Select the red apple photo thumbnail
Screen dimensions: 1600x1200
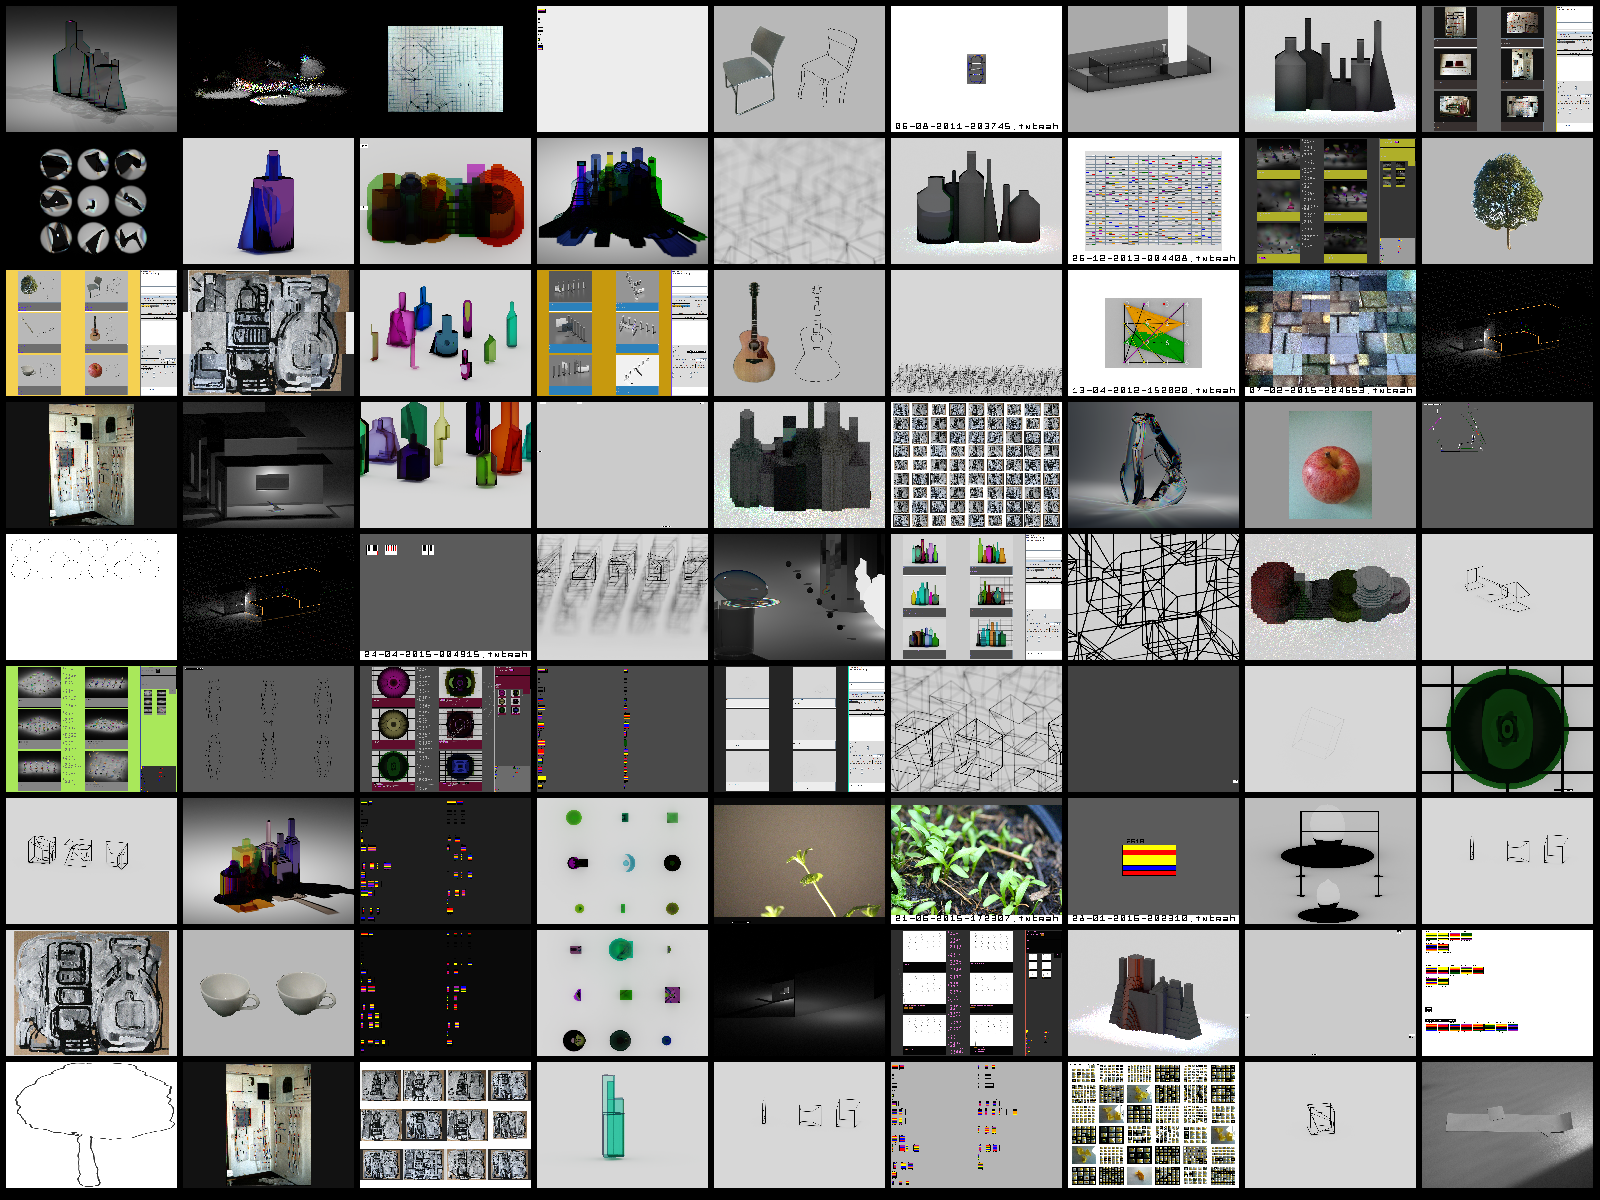pos(1330,465)
